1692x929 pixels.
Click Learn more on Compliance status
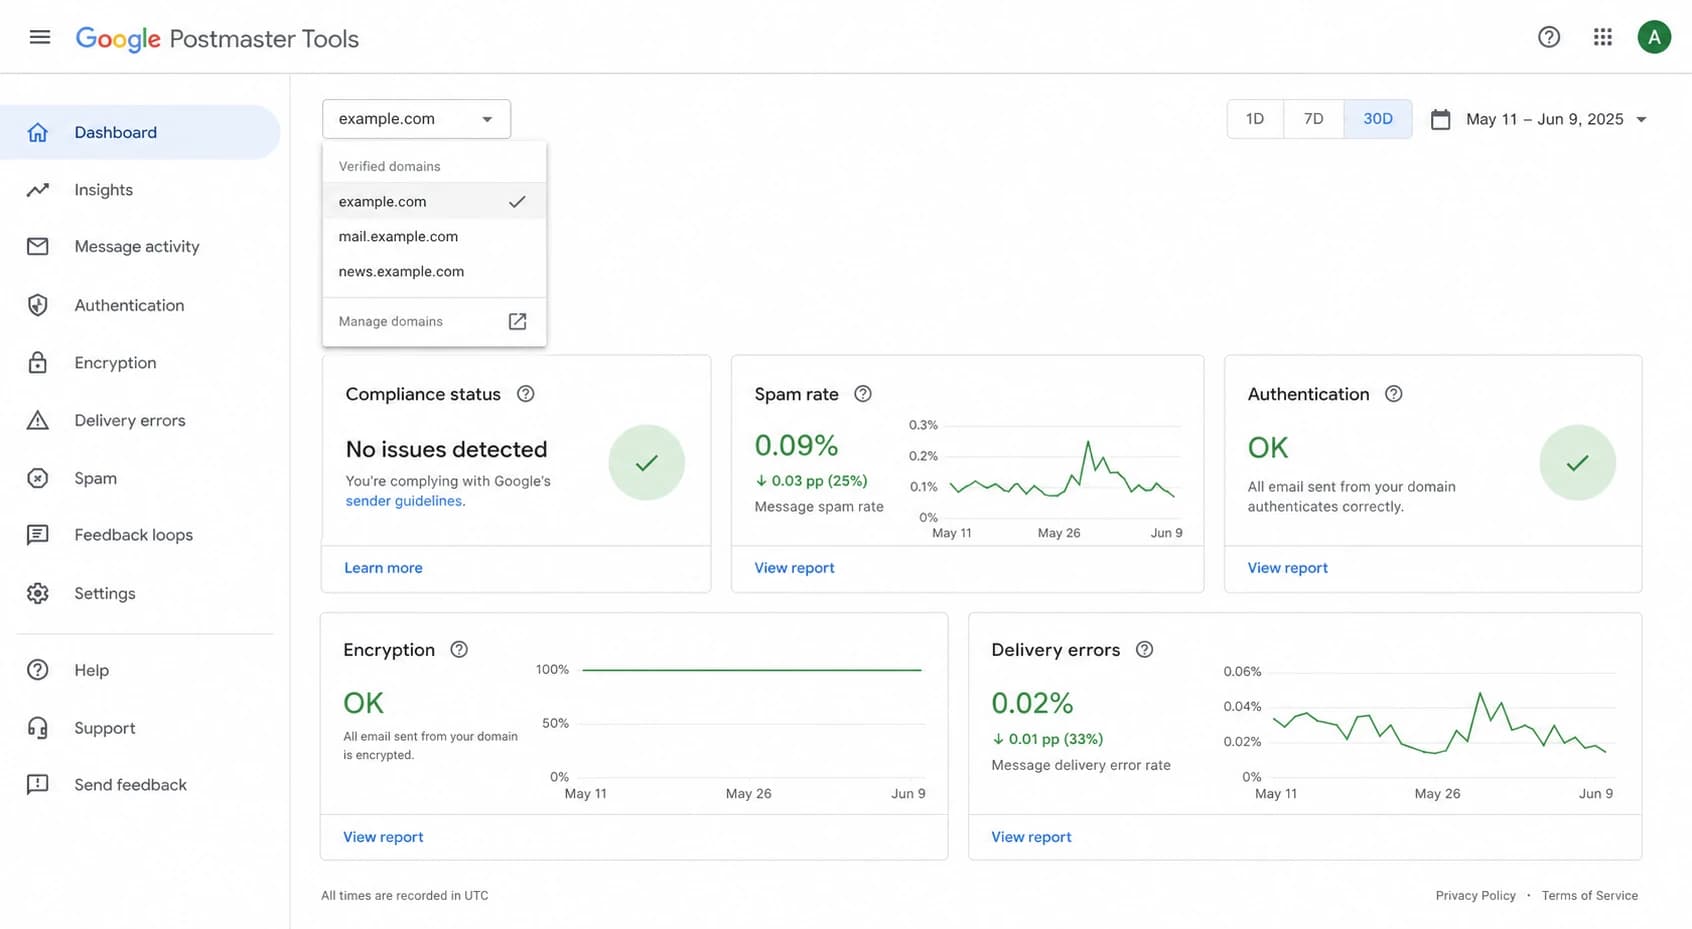383,567
